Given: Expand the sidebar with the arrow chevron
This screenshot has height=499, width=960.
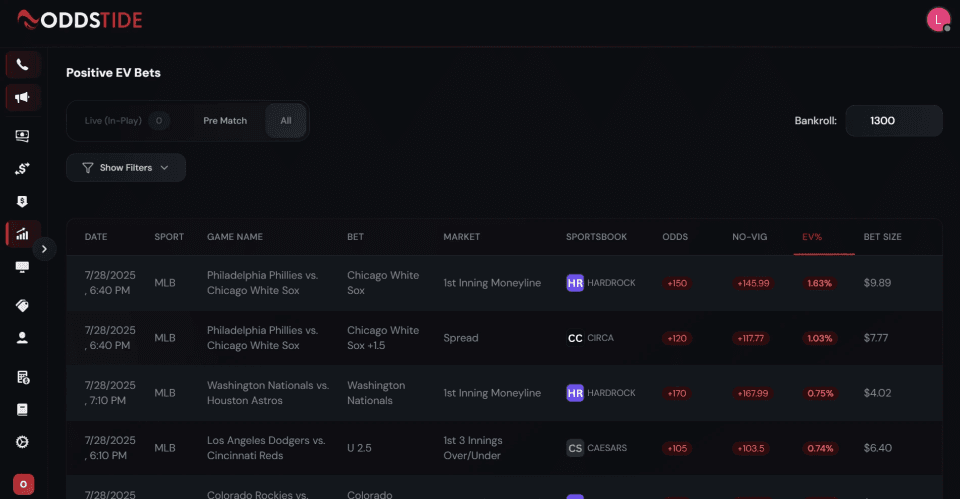Looking at the screenshot, I should (x=44, y=248).
